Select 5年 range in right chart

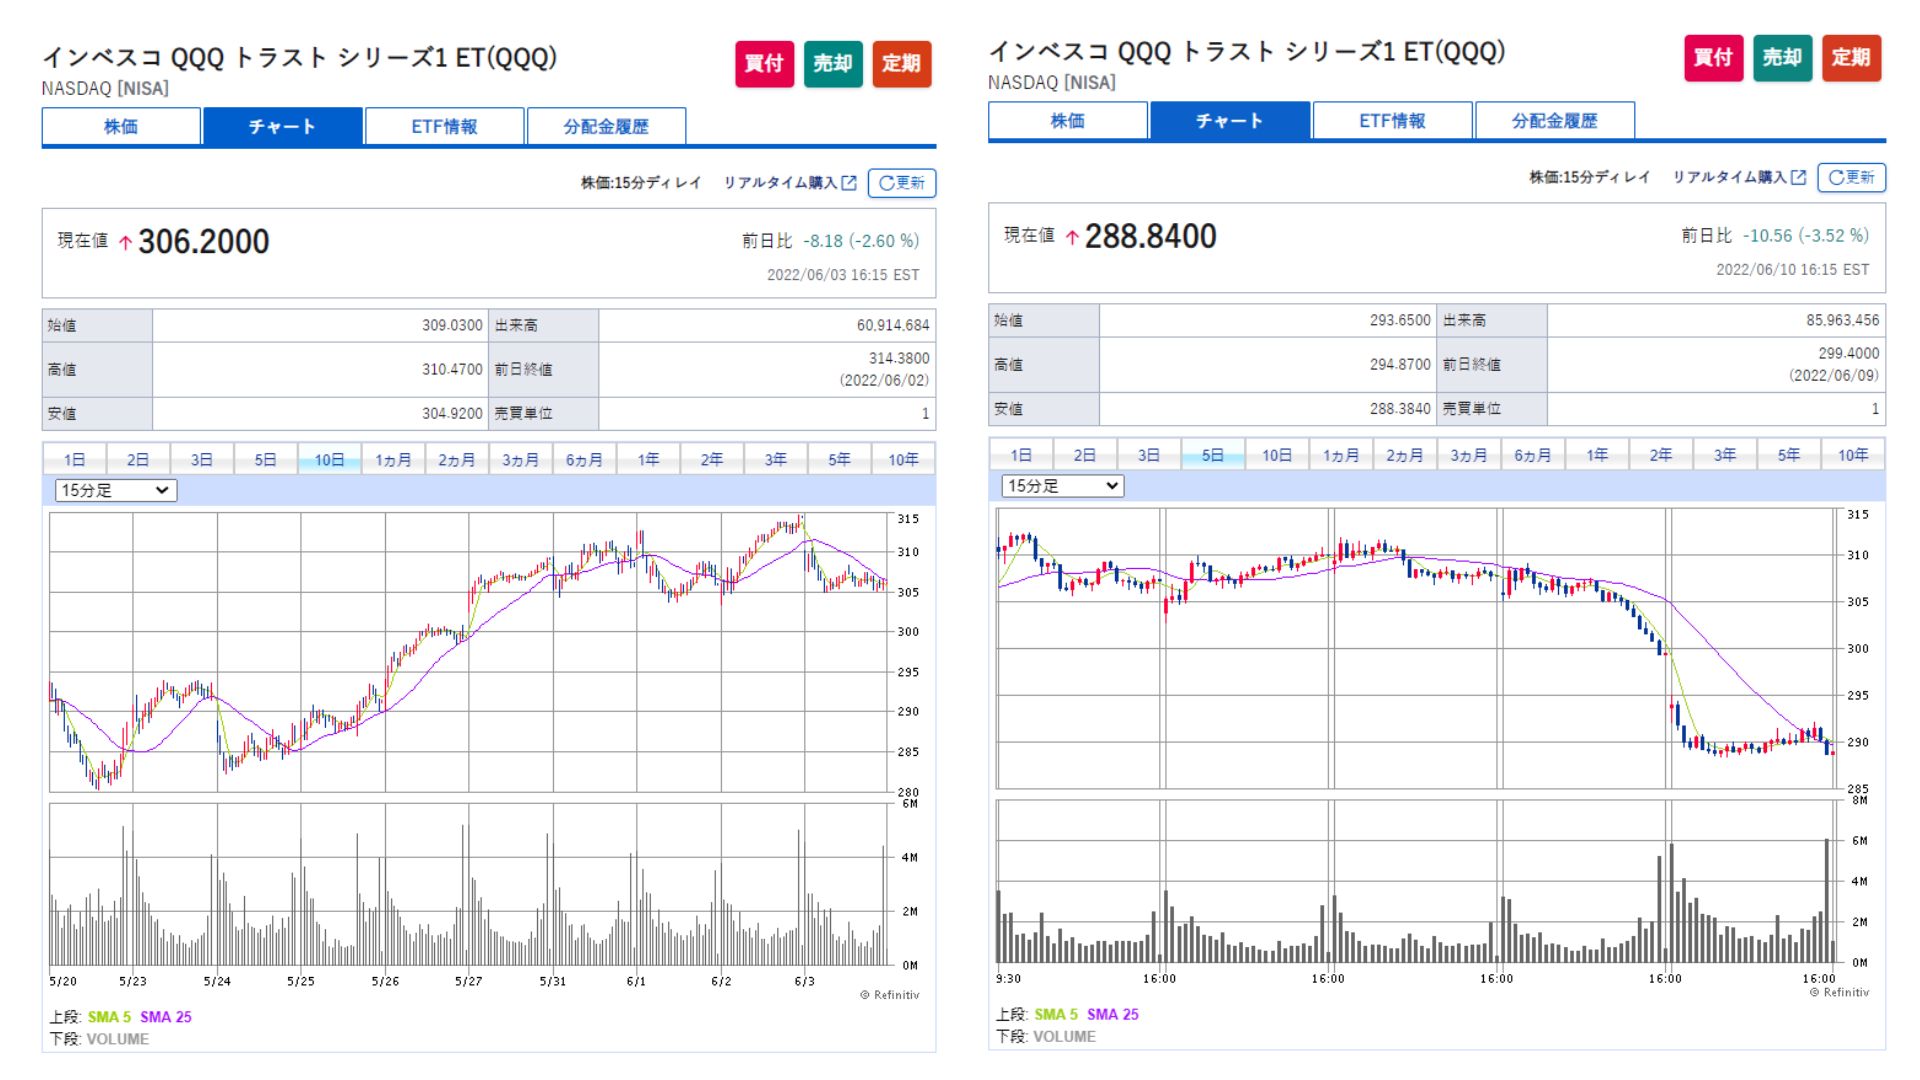[1789, 455]
